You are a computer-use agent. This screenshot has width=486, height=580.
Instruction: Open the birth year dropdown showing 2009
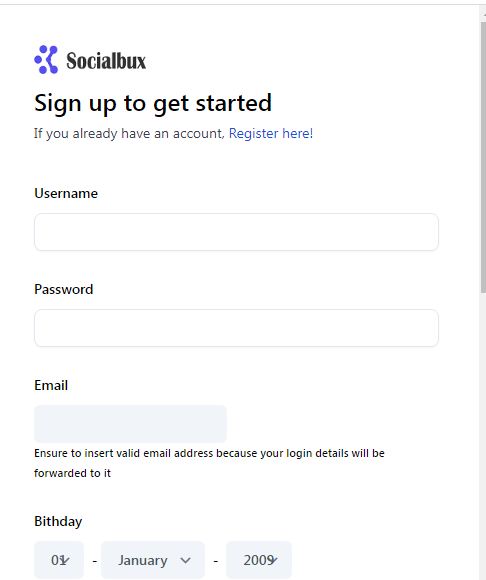[259, 560]
